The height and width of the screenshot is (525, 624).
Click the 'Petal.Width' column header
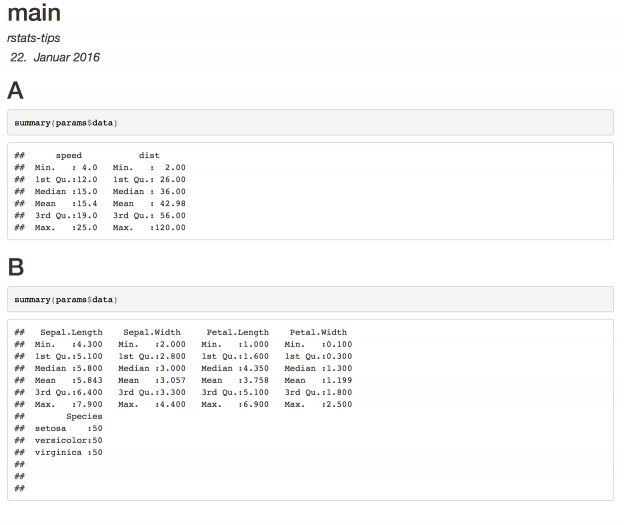(x=318, y=332)
